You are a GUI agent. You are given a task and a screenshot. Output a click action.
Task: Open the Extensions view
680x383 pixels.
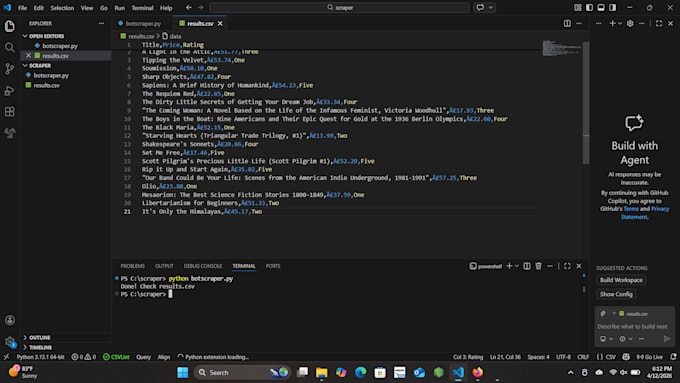pyautogui.click(x=10, y=111)
